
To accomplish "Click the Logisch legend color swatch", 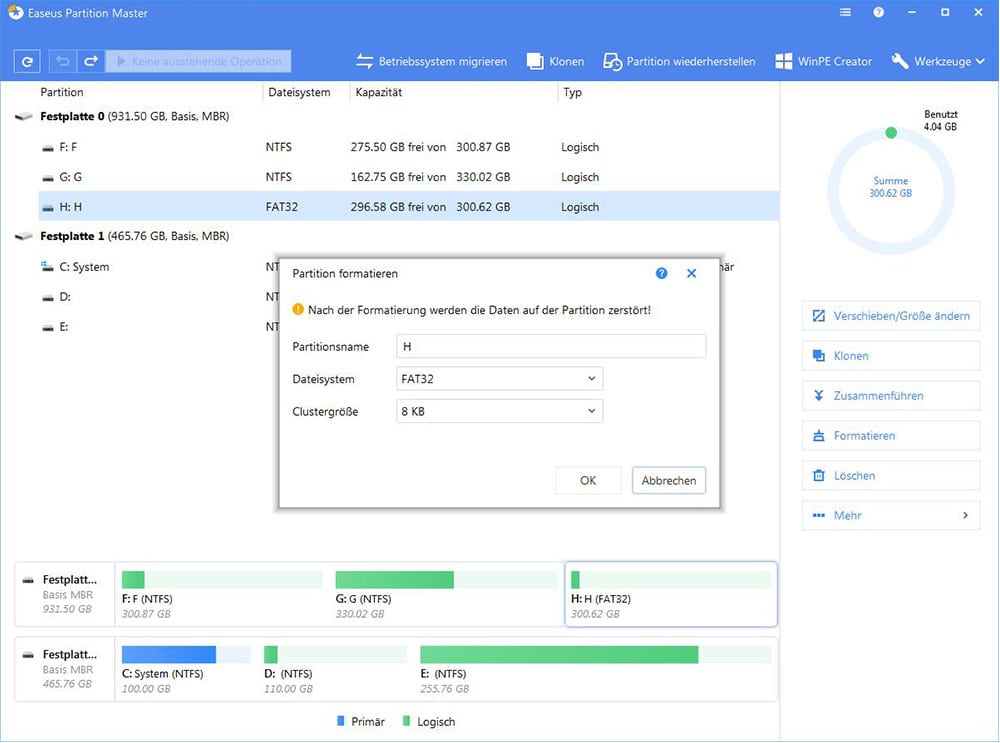I will point(406,721).
